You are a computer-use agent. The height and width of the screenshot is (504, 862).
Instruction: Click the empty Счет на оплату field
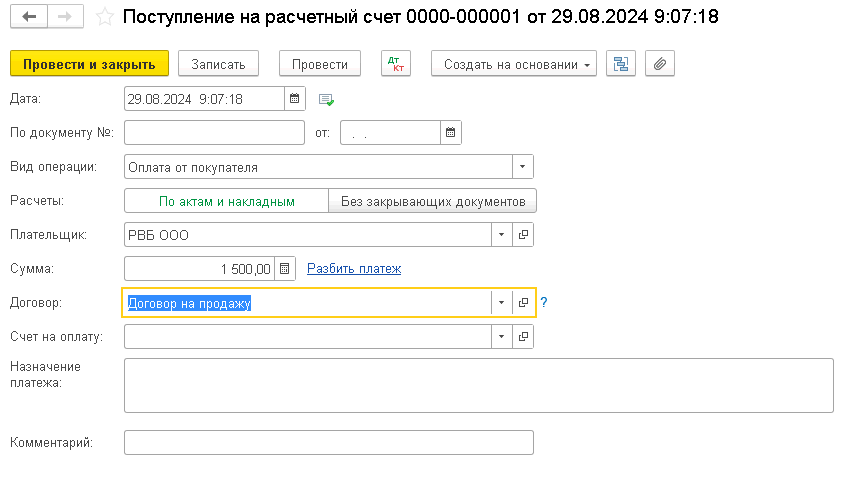tap(308, 336)
